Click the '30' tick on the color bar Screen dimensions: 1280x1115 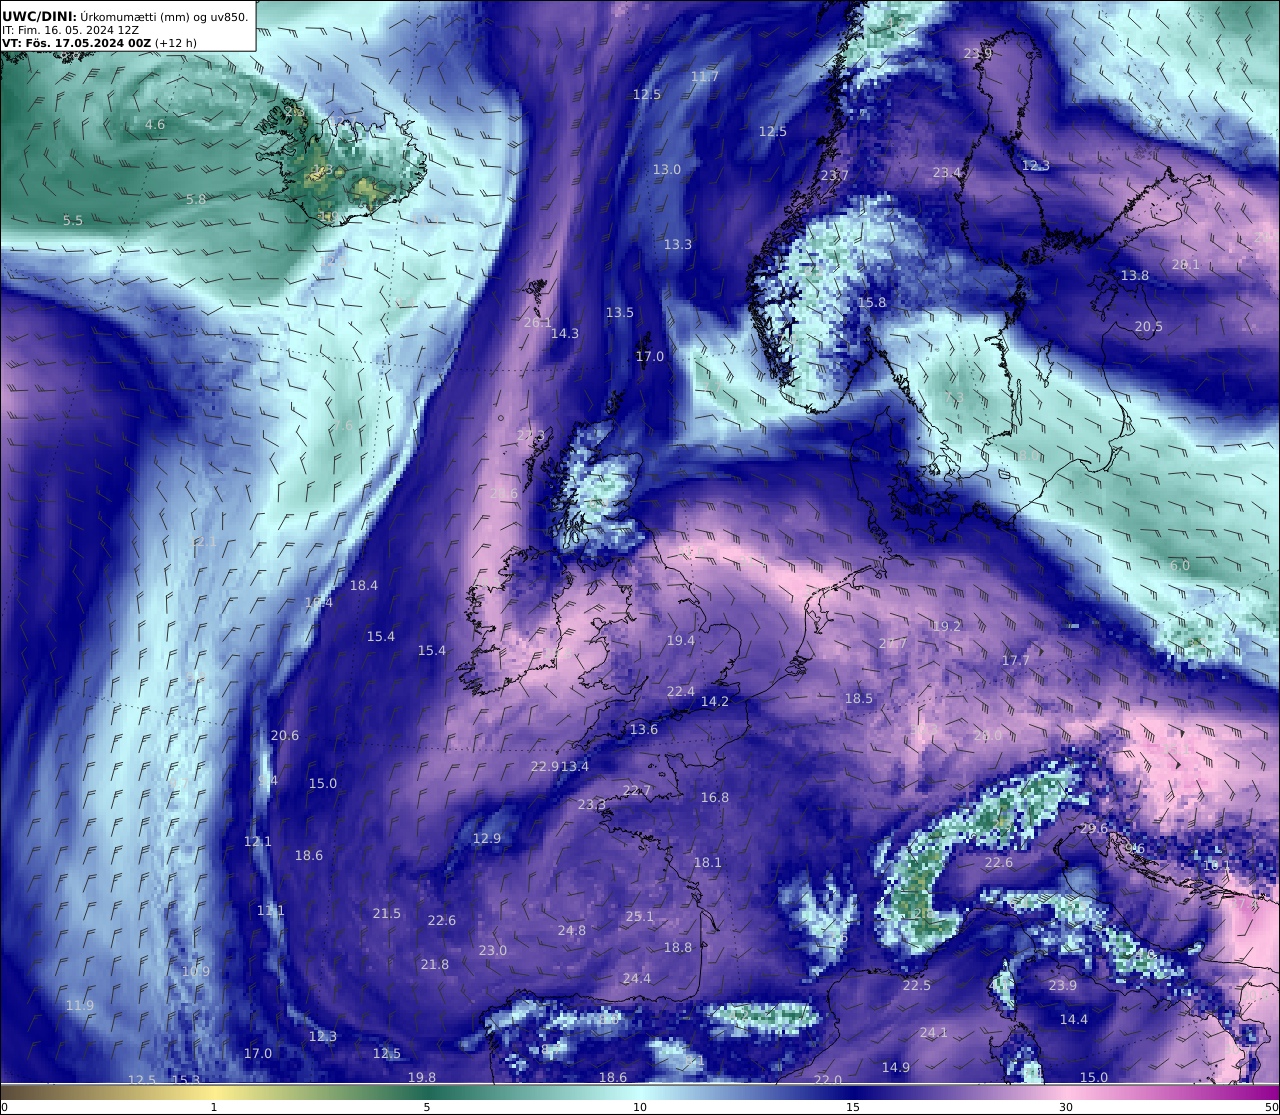1066,1107
